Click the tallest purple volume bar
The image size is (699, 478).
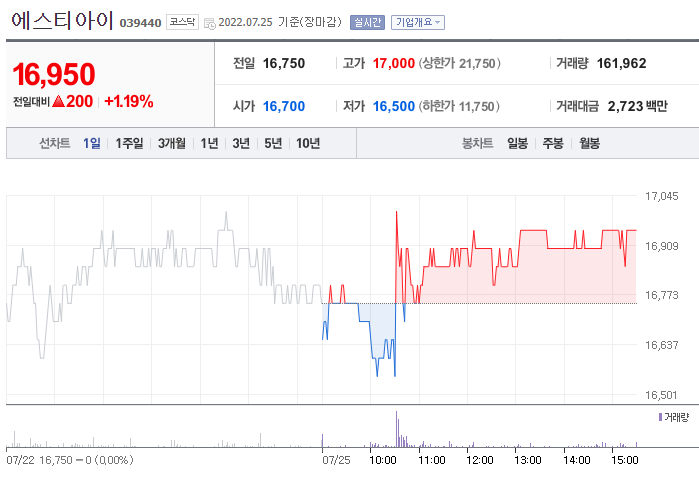coord(396,429)
